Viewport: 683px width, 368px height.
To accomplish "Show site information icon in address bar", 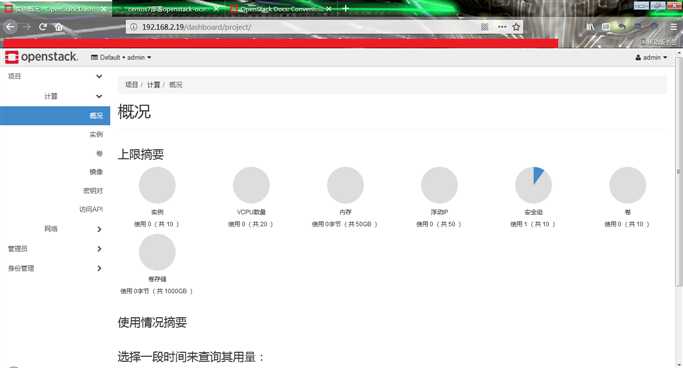I will point(134,27).
